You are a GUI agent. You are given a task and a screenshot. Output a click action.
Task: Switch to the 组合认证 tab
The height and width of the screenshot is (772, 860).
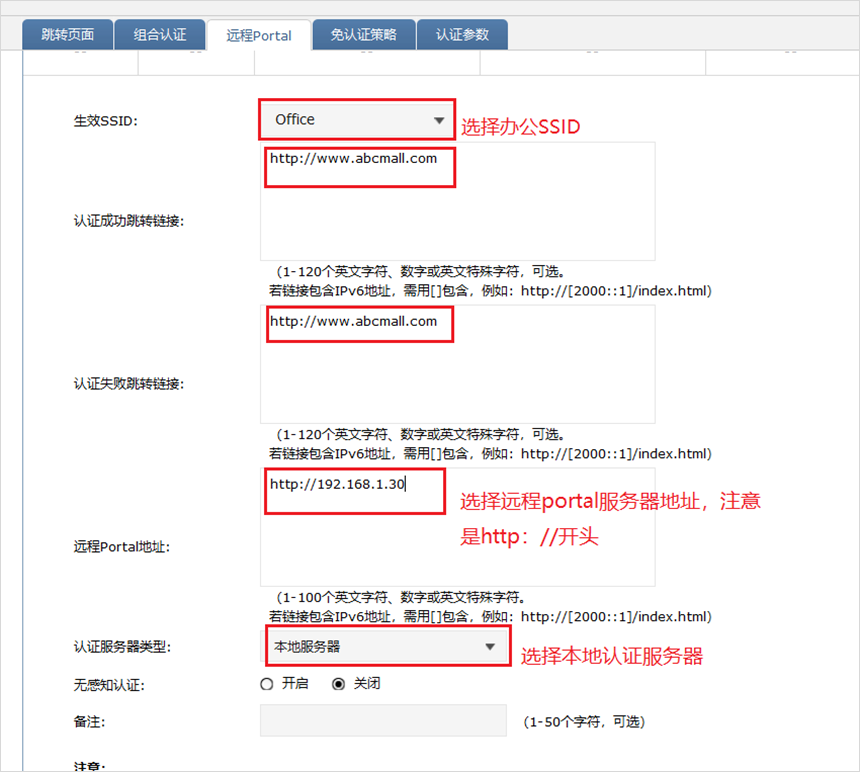click(x=160, y=35)
